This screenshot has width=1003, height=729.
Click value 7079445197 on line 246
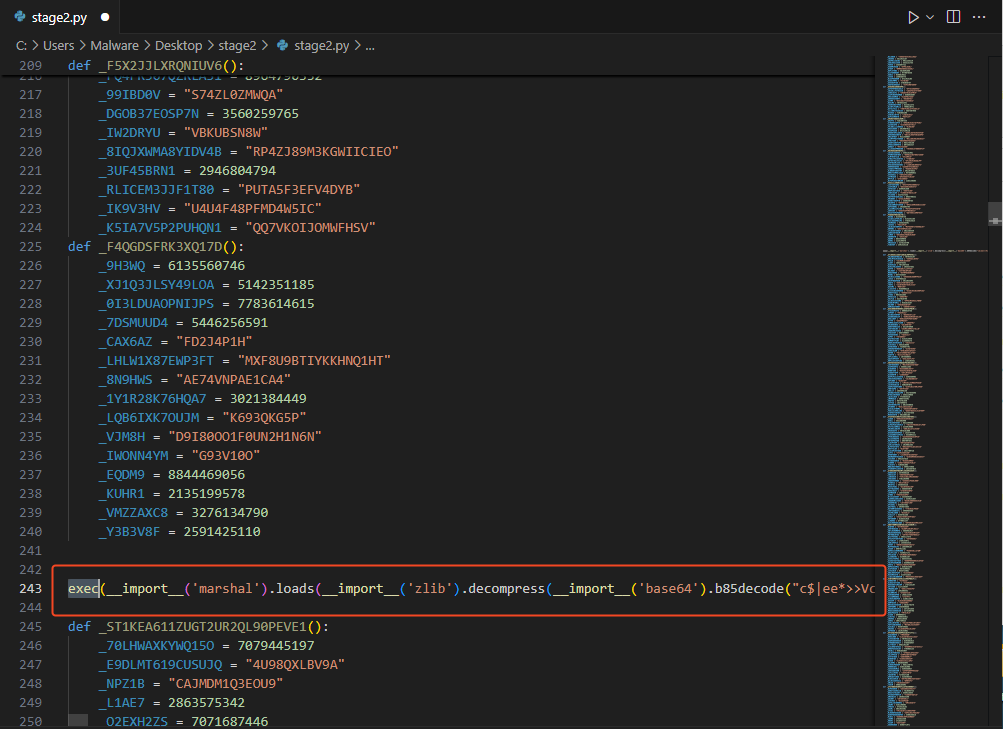click(276, 645)
